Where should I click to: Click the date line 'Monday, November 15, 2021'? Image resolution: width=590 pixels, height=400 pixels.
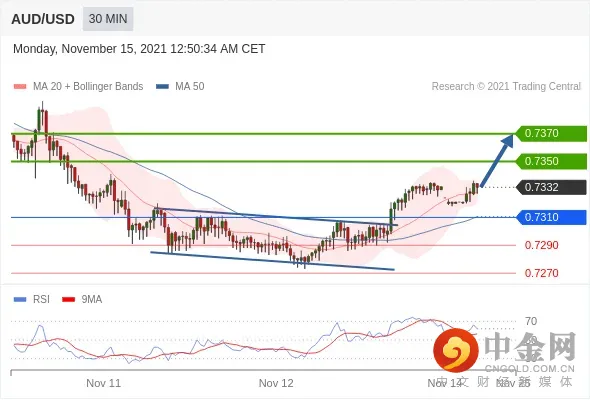(x=139, y=49)
